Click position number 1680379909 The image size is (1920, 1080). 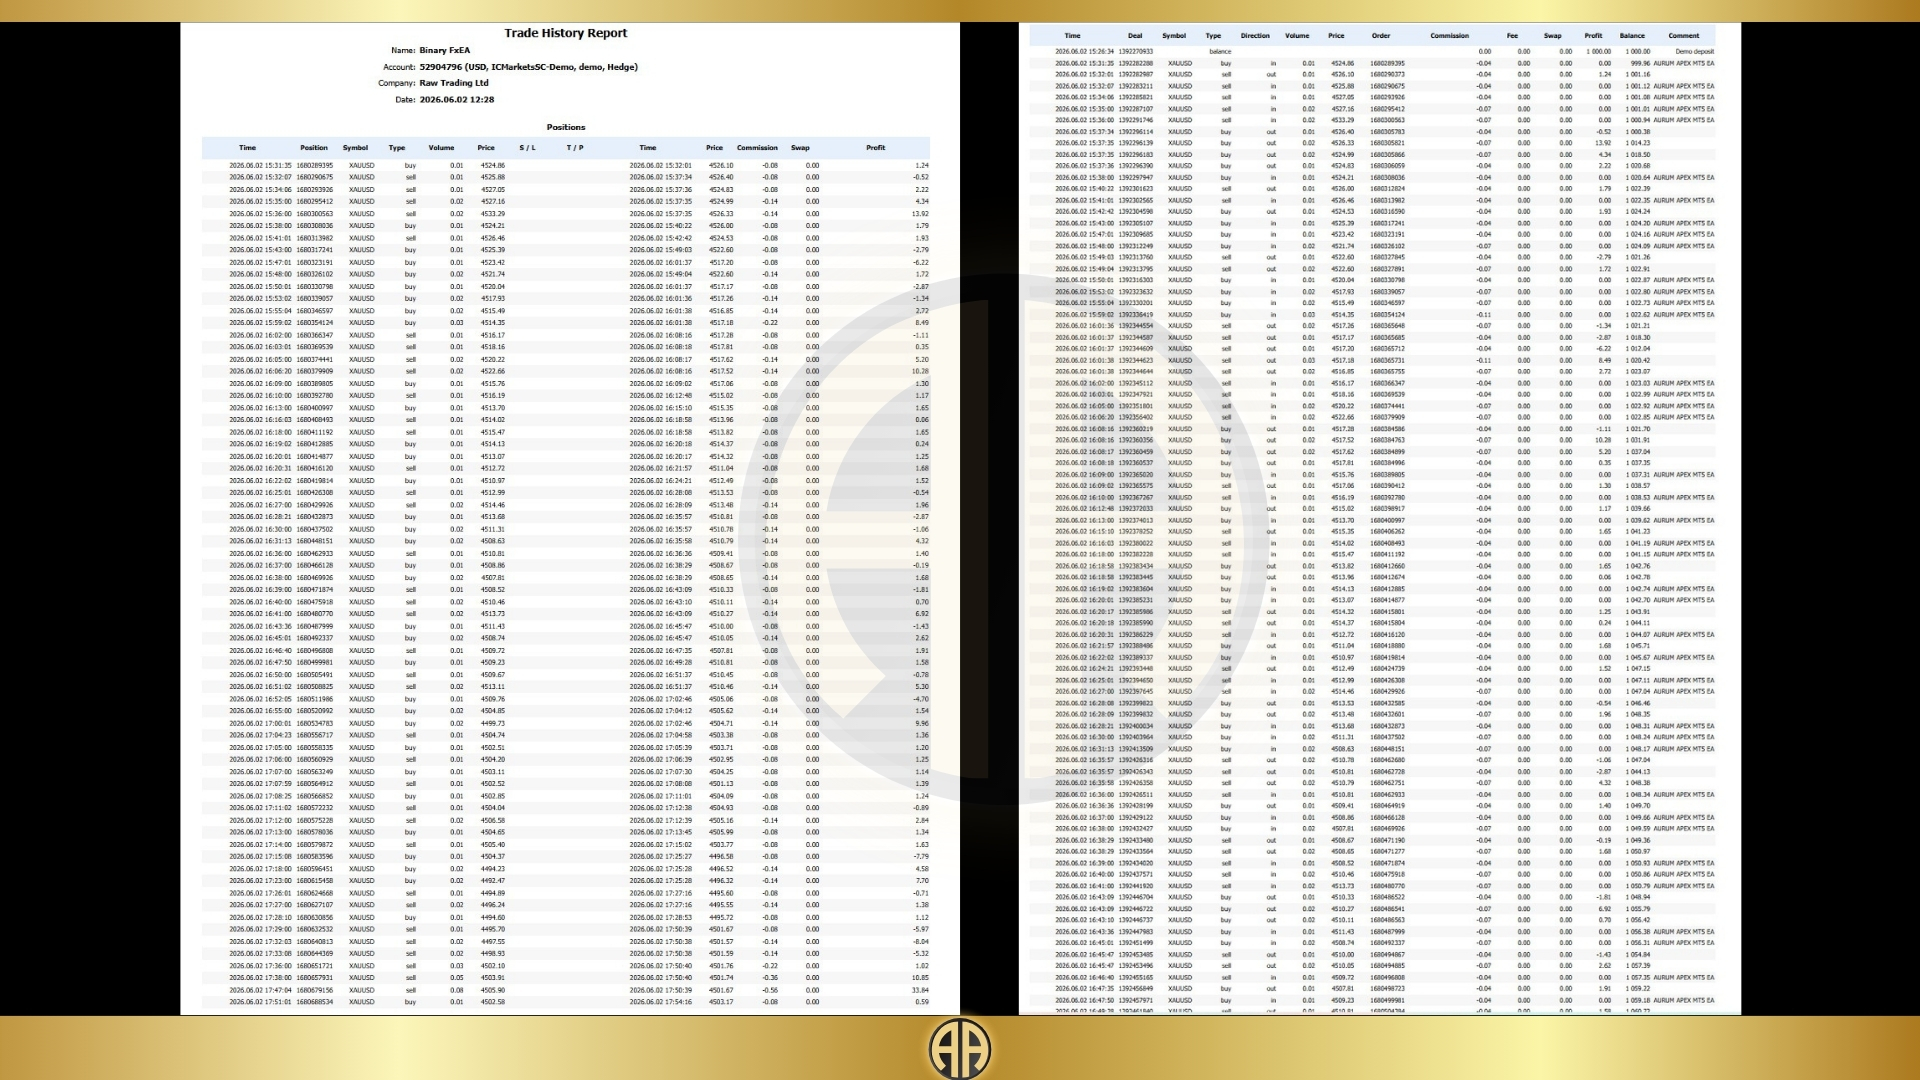[314, 372]
